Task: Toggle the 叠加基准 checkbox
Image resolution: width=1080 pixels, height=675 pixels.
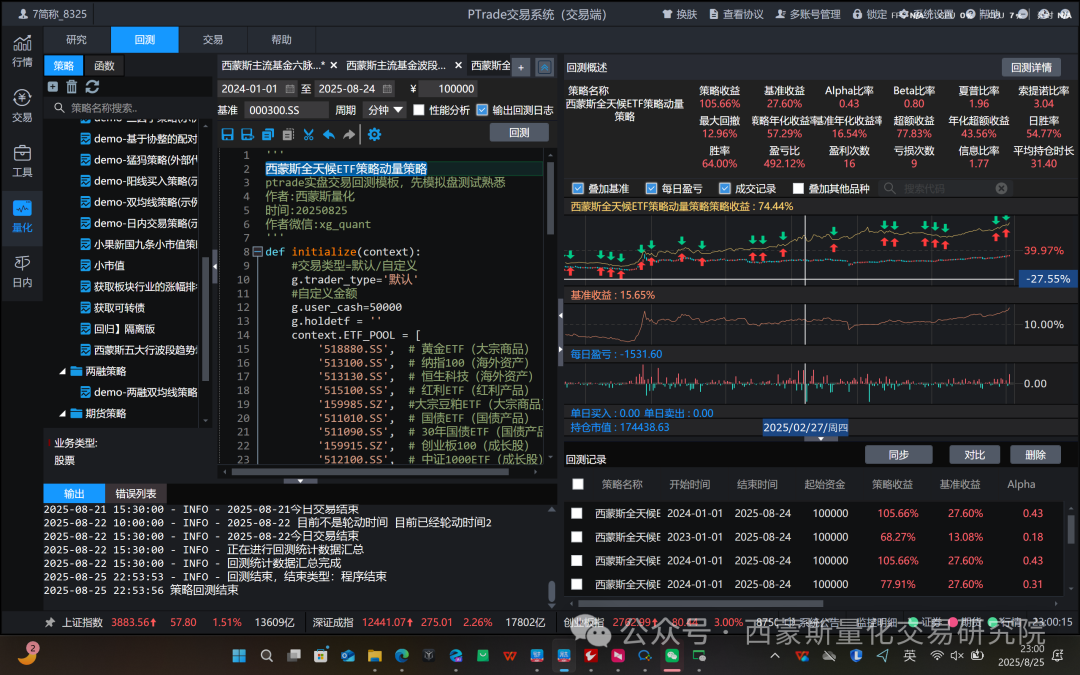Action: click(578, 188)
